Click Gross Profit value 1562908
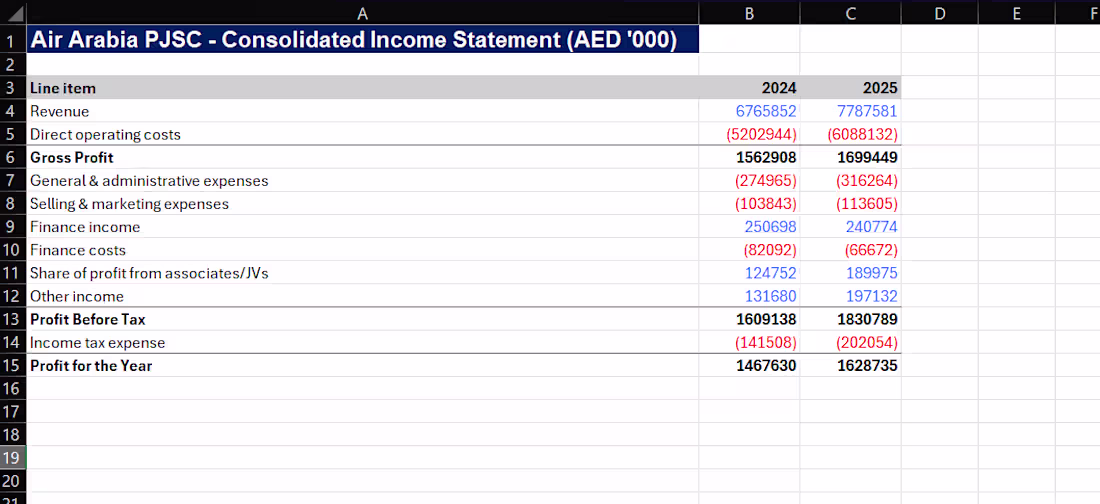 click(x=749, y=157)
